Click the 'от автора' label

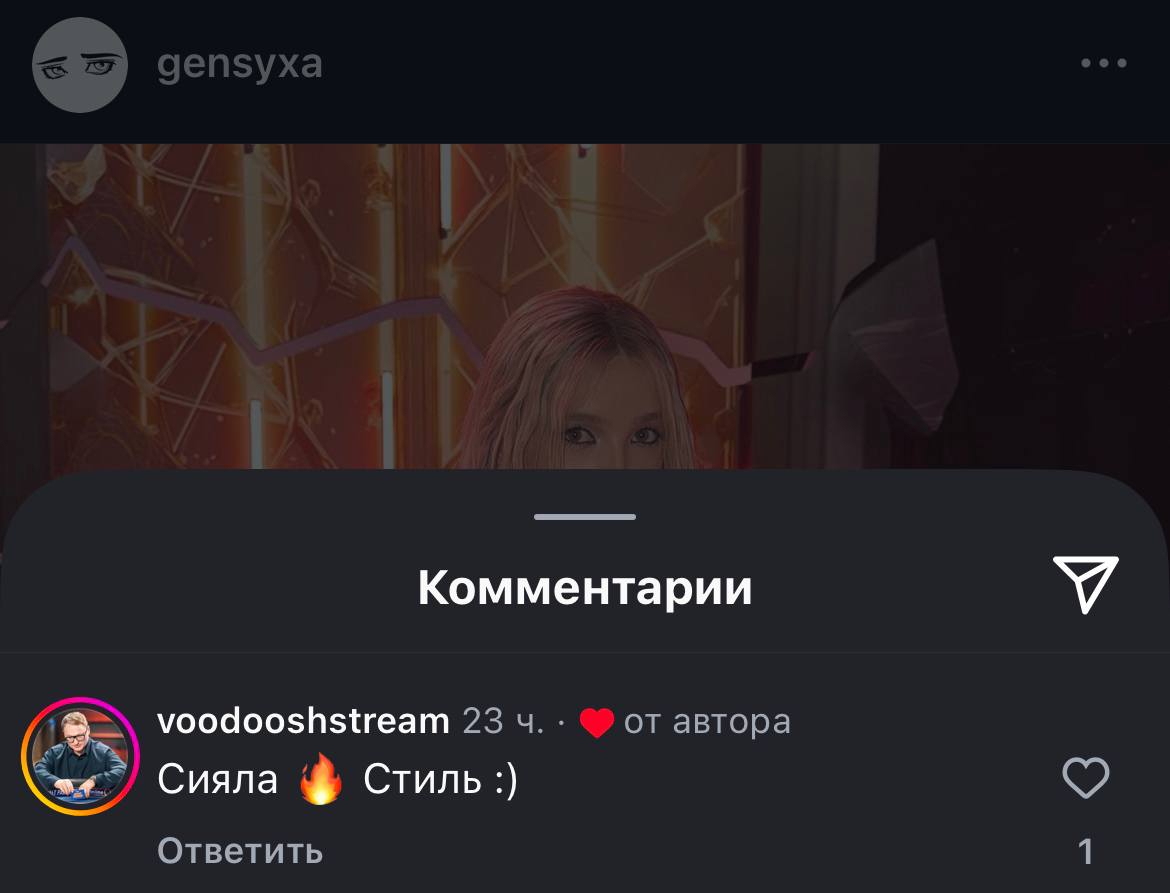coord(707,721)
